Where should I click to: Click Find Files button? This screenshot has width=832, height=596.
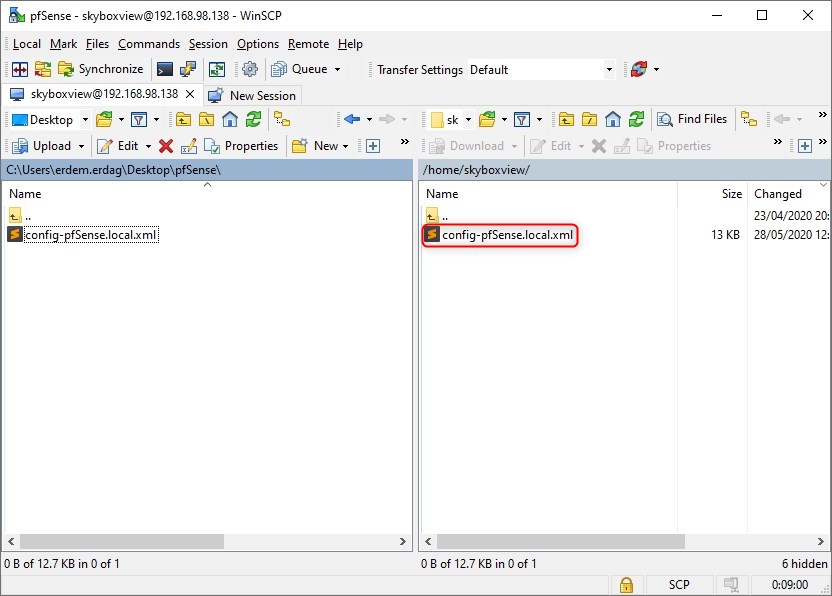pyautogui.click(x=692, y=119)
